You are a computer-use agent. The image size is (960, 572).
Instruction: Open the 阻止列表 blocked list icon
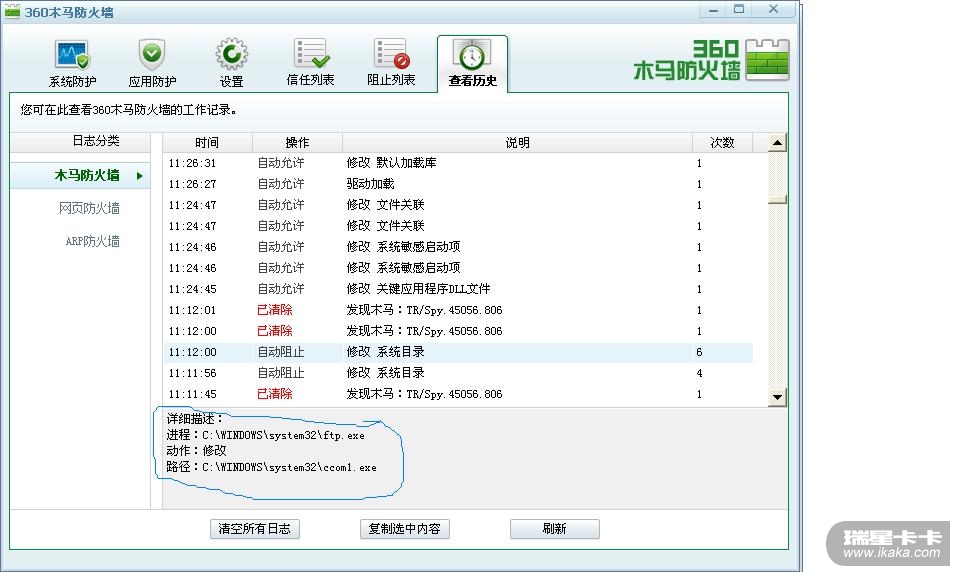[x=391, y=54]
